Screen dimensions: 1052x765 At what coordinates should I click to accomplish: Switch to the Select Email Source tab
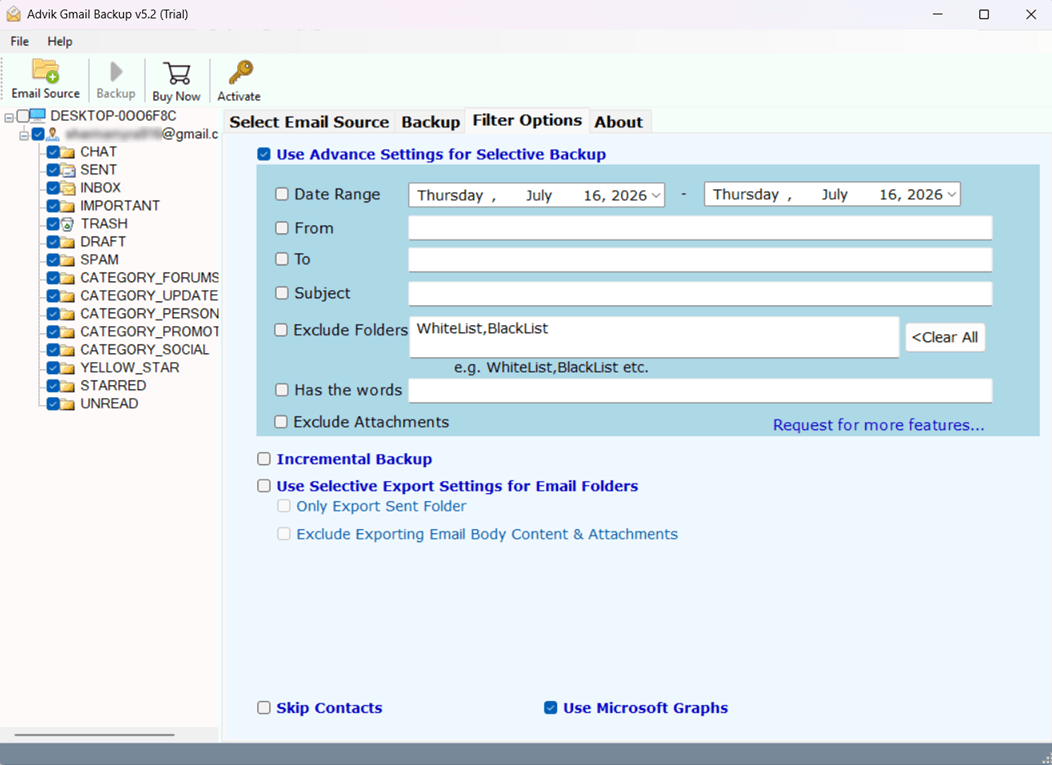309,122
